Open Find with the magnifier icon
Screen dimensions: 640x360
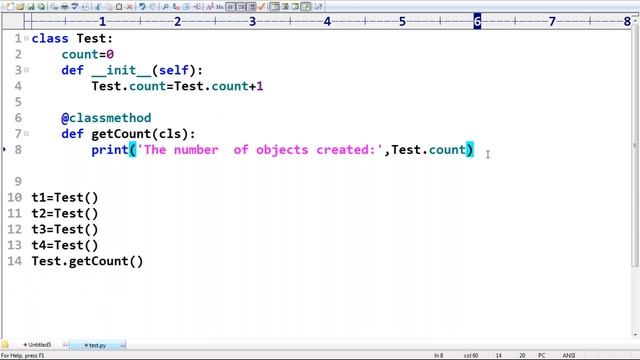165,7
